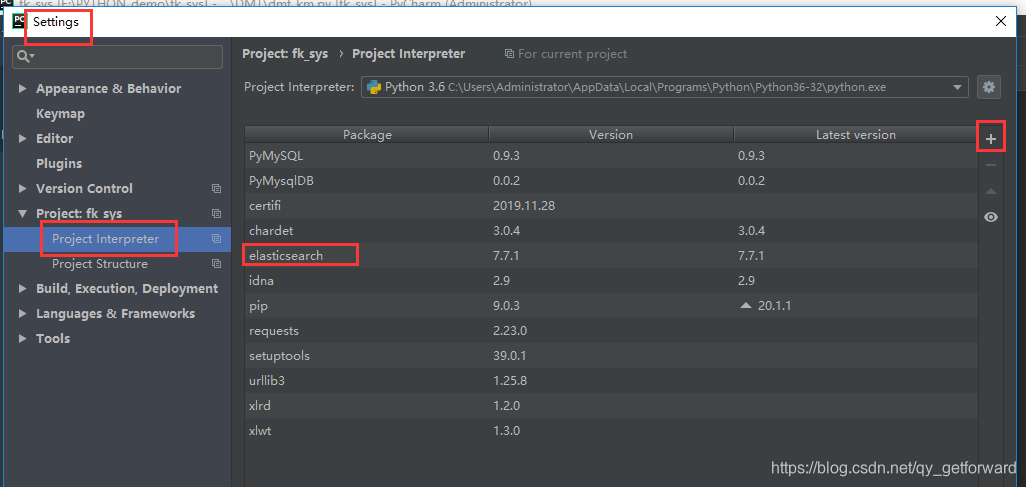
Task: Click the PyCharm logo in Settings title bar
Action: click(x=19, y=22)
